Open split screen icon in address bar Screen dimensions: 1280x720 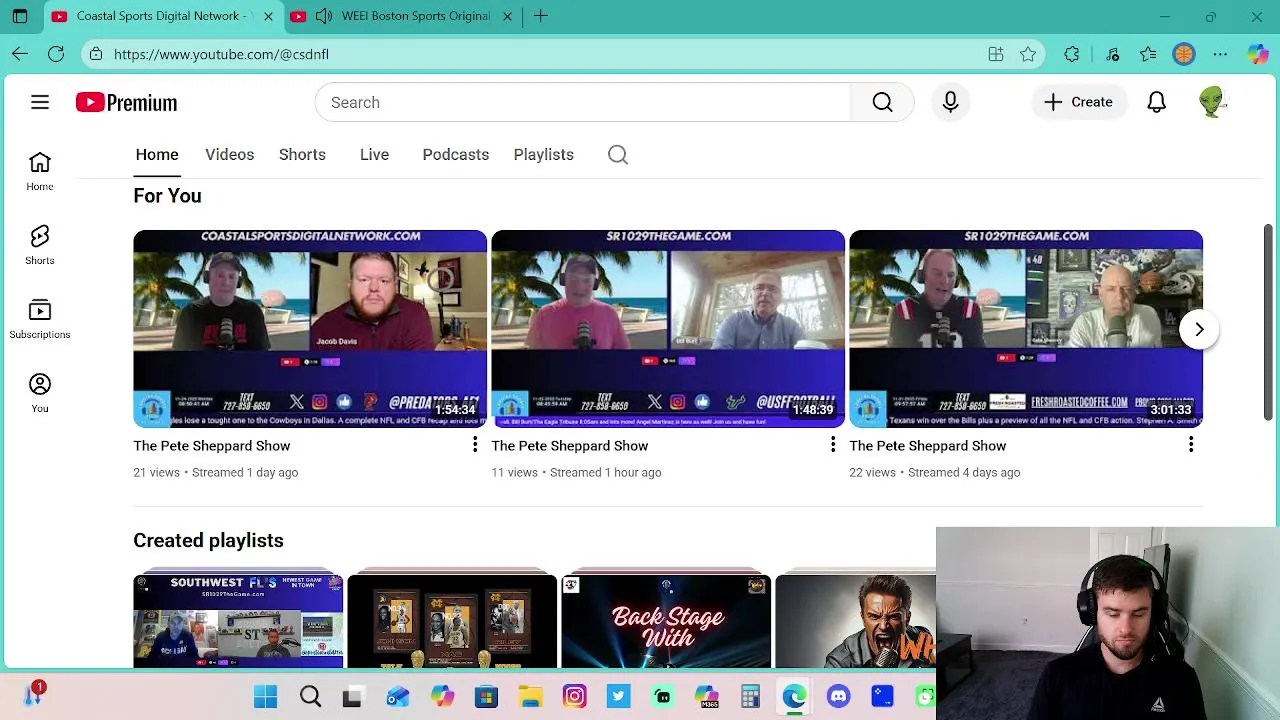point(996,54)
